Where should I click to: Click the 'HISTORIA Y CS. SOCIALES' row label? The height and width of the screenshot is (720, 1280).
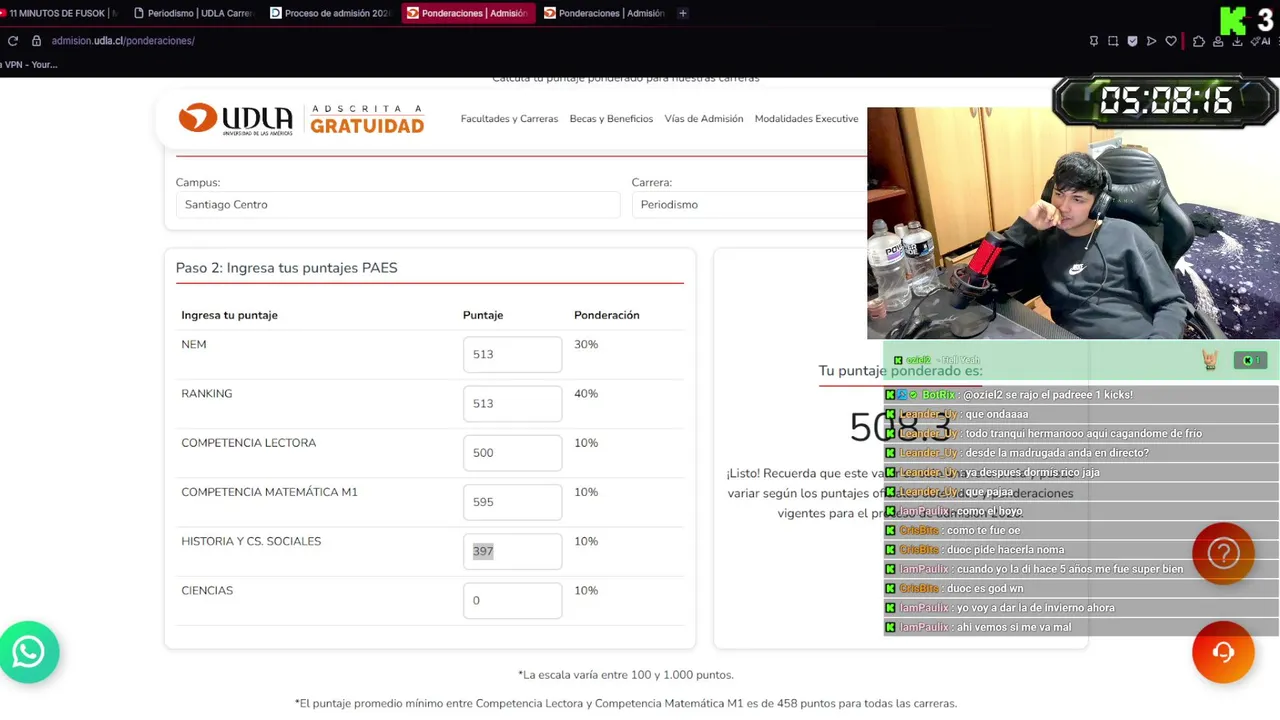251,541
